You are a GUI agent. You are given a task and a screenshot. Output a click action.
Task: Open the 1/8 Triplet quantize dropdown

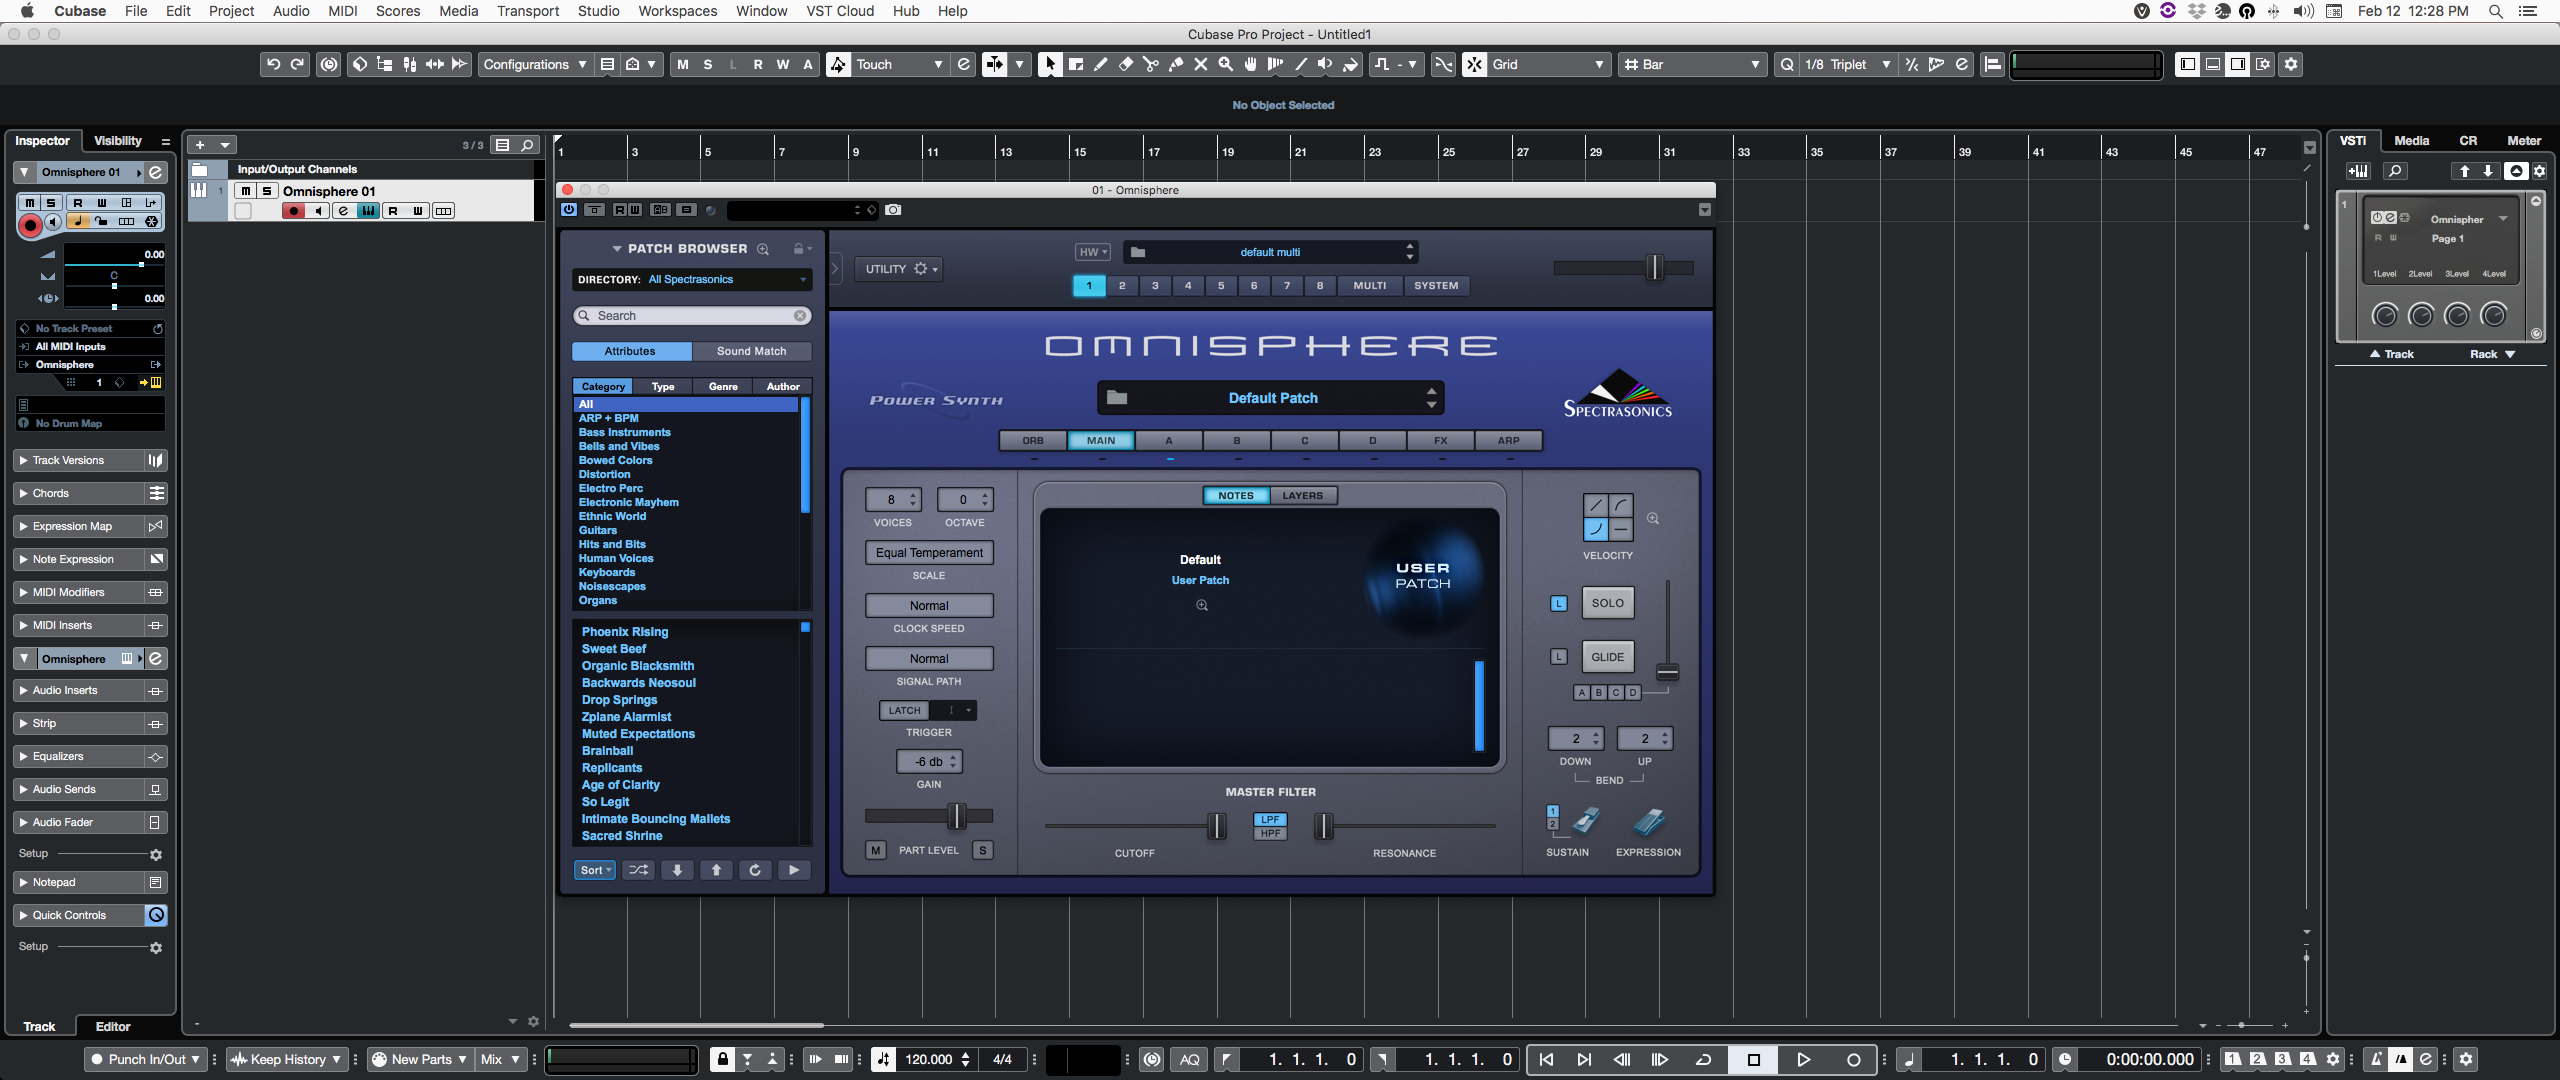(1847, 64)
